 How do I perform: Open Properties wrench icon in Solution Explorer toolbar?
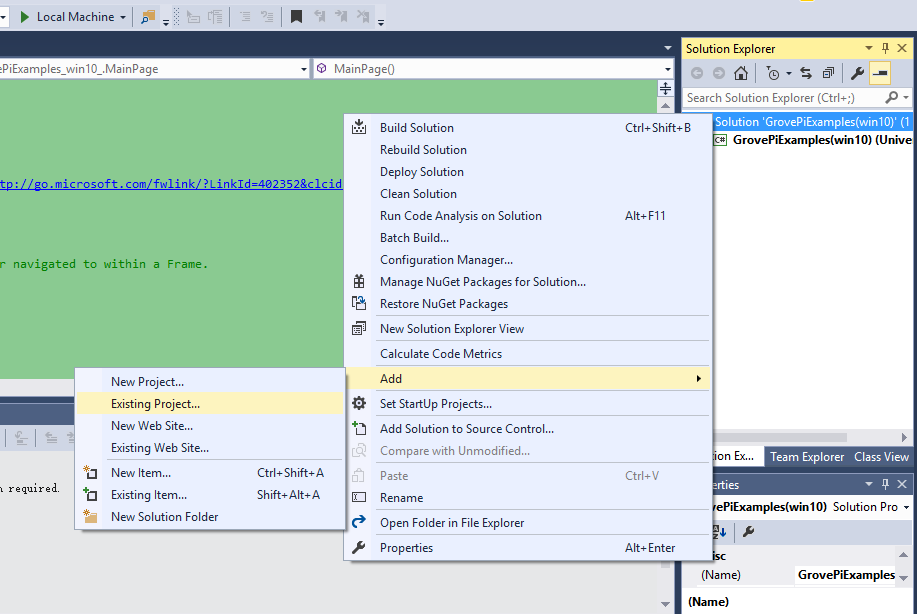pyautogui.click(x=857, y=73)
